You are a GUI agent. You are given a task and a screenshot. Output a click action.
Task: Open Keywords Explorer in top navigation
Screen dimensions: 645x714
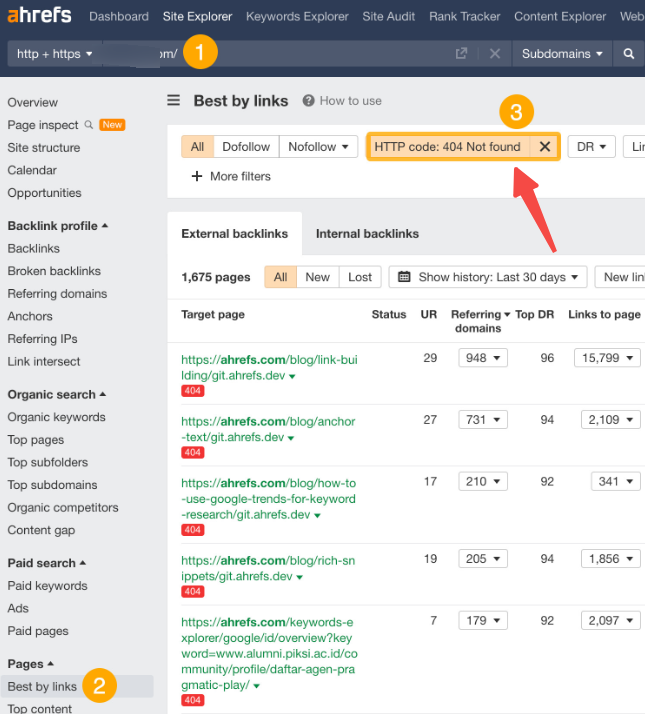pos(297,16)
